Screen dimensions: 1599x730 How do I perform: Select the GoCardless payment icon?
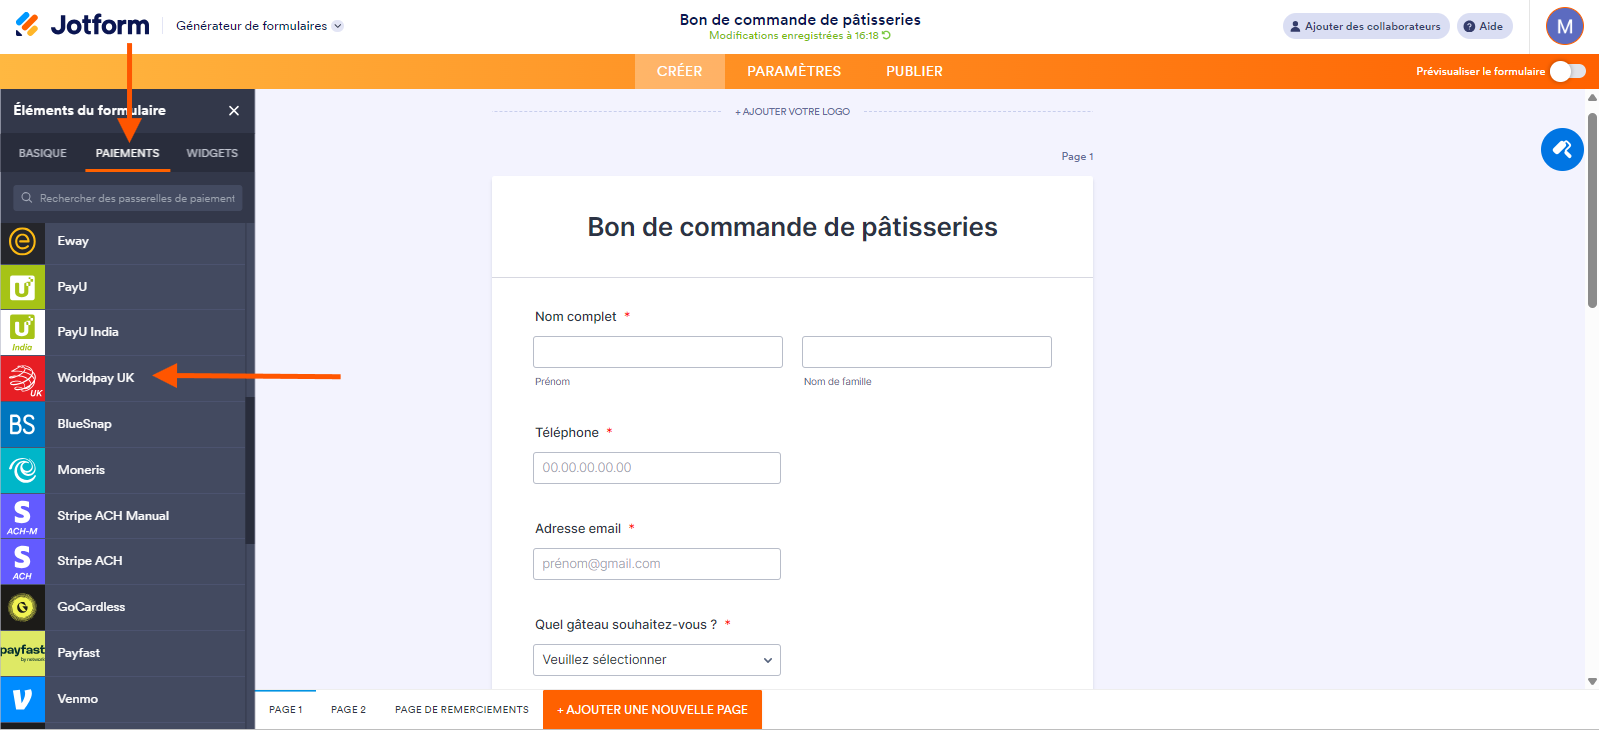click(x=22, y=607)
